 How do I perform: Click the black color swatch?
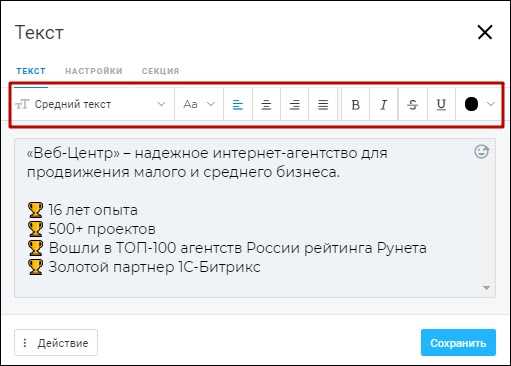click(x=471, y=104)
